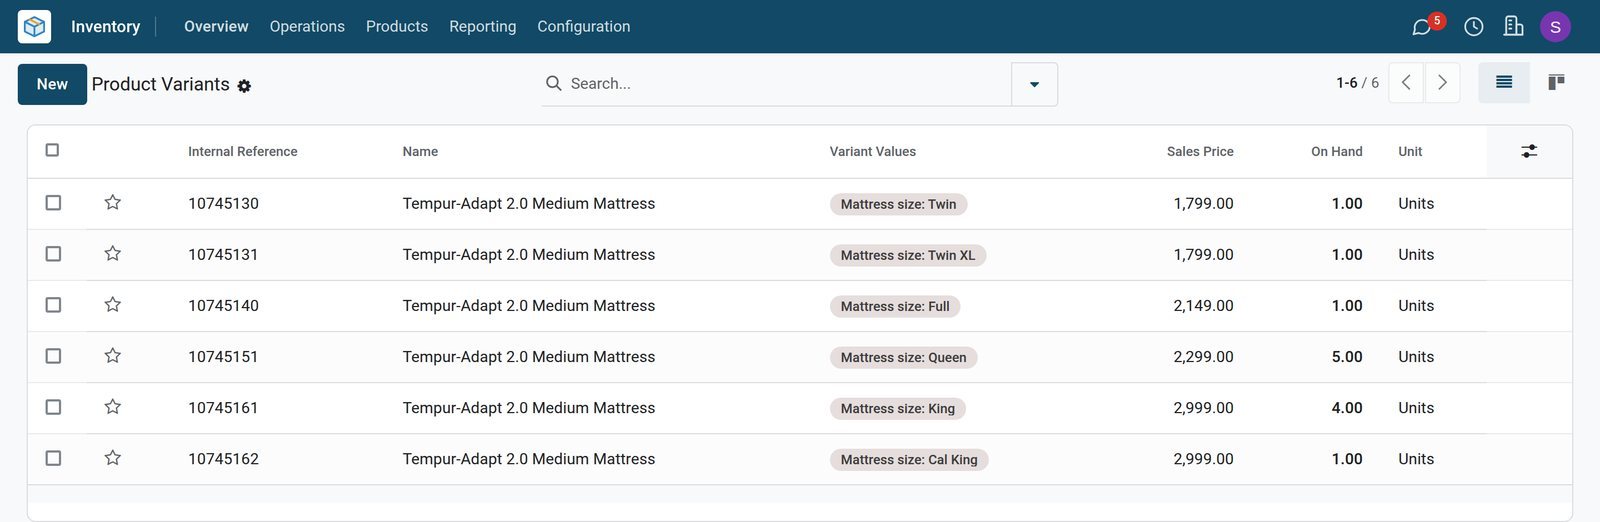Open the Inventory app home icon
Screen dimensions: 1600x522
coord(34,26)
